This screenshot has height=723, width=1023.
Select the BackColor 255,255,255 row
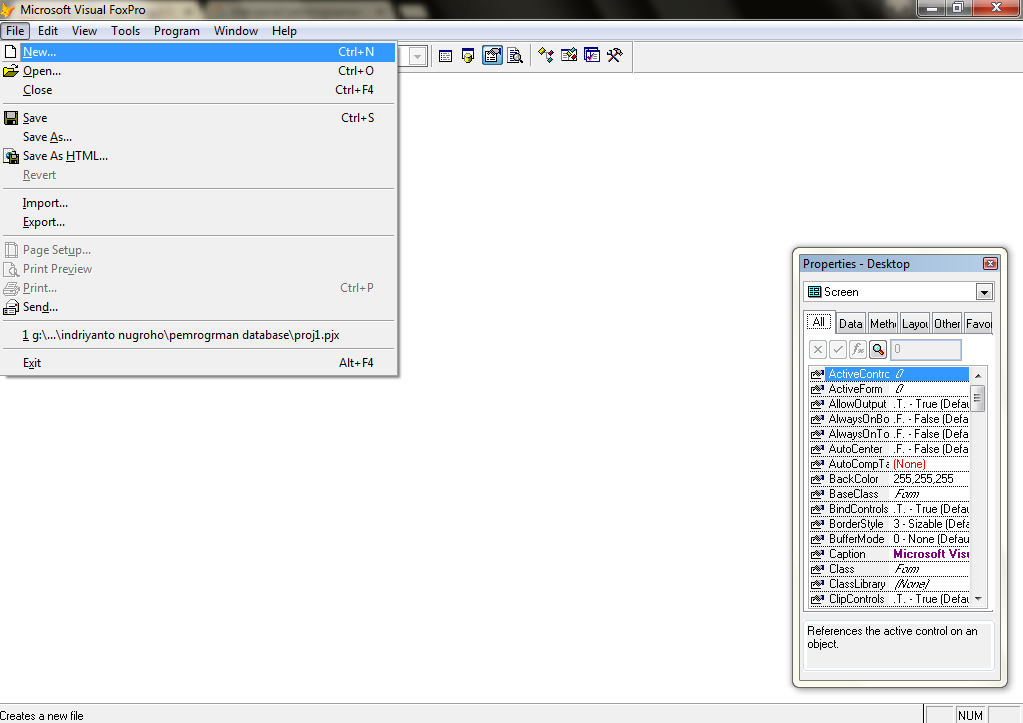[x=889, y=479]
